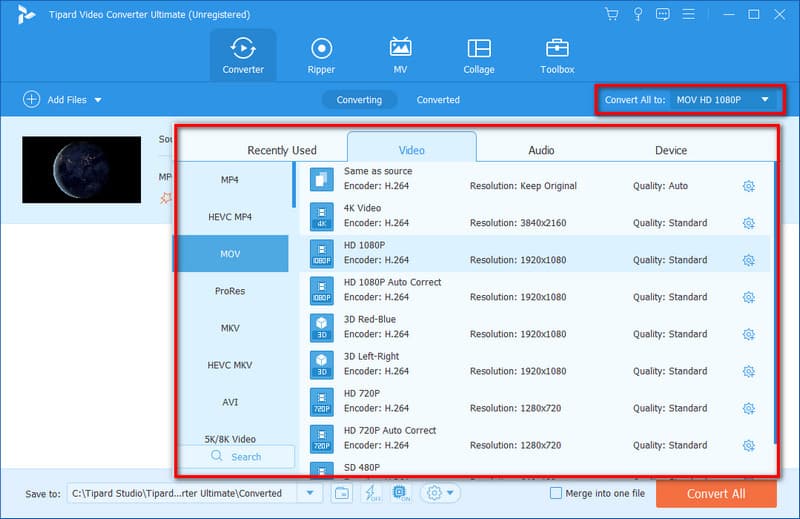
Task: Check Merge into one file
Action: pyautogui.click(x=556, y=493)
